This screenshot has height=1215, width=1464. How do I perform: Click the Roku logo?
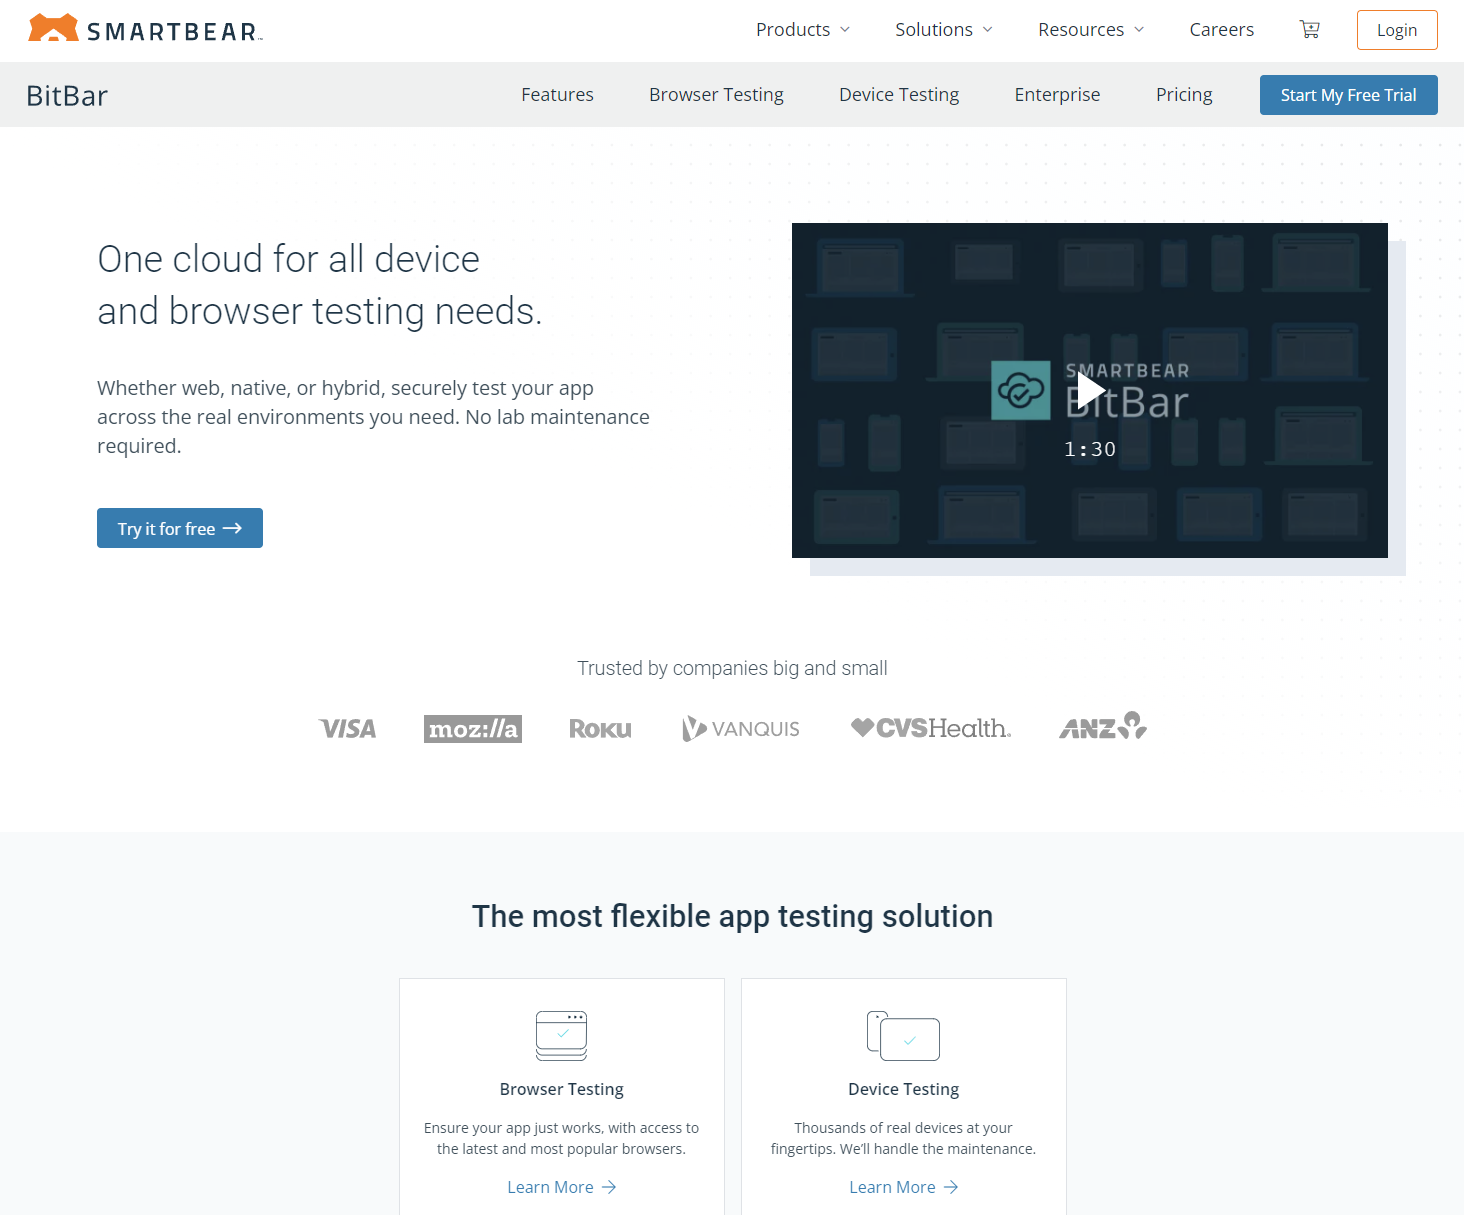pyautogui.click(x=600, y=728)
